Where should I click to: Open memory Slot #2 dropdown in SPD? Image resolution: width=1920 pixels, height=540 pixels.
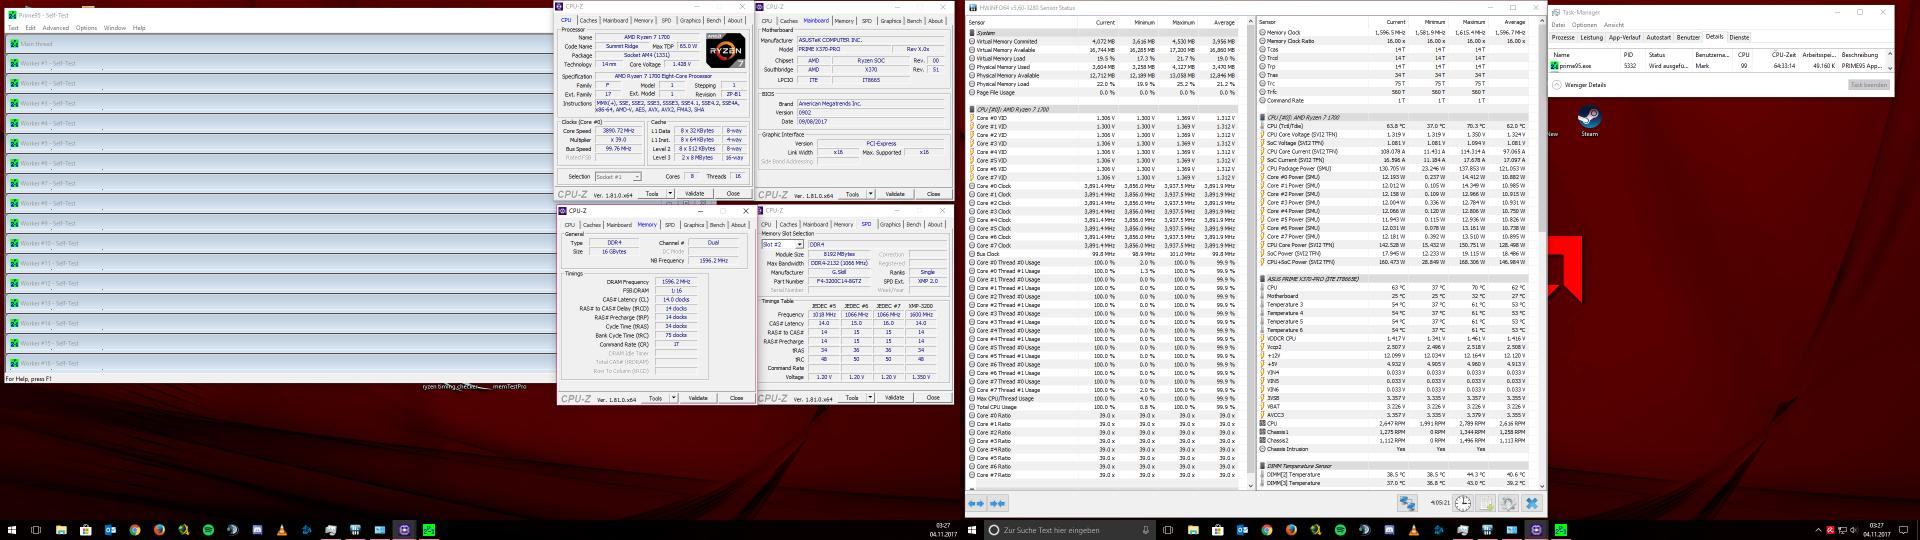(782, 244)
